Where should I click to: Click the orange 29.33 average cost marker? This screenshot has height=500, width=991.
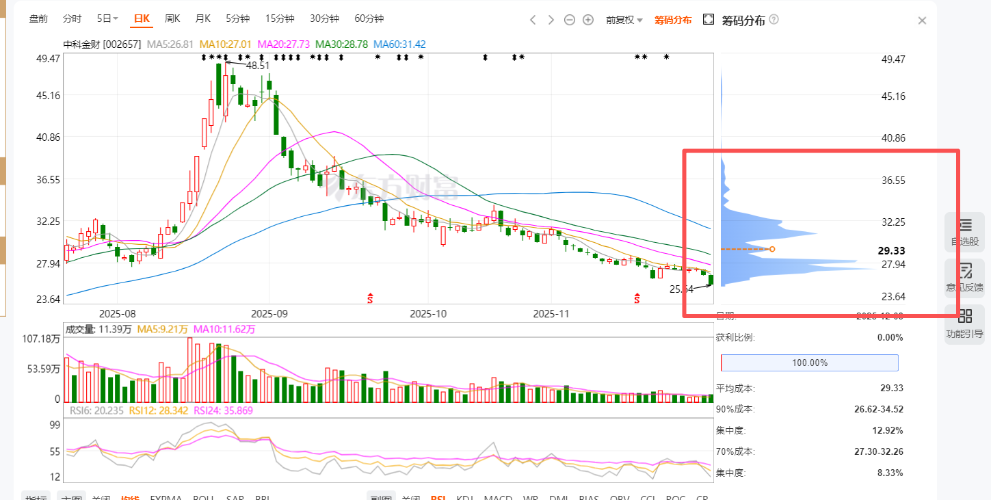772,249
